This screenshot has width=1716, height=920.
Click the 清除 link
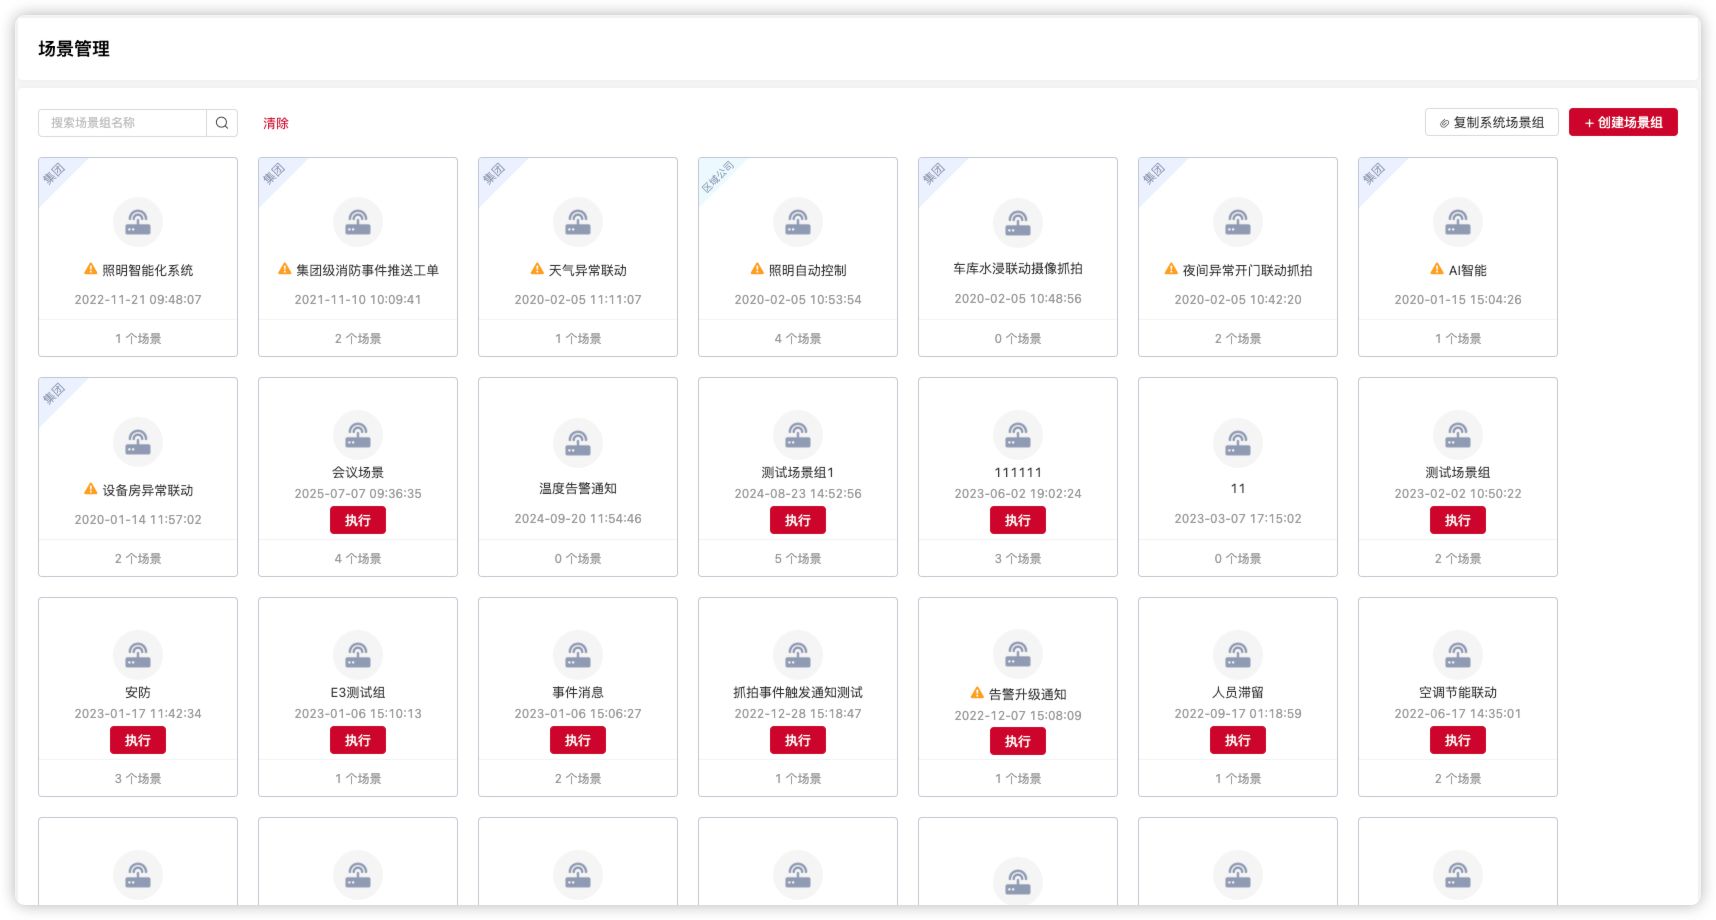[x=276, y=124]
